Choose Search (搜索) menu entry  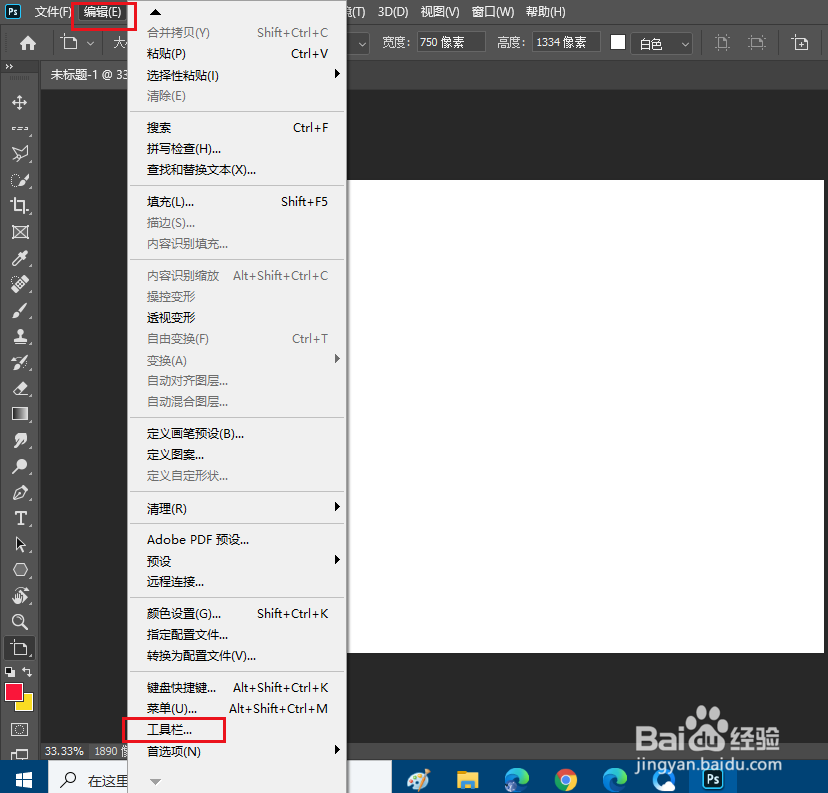point(238,128)
